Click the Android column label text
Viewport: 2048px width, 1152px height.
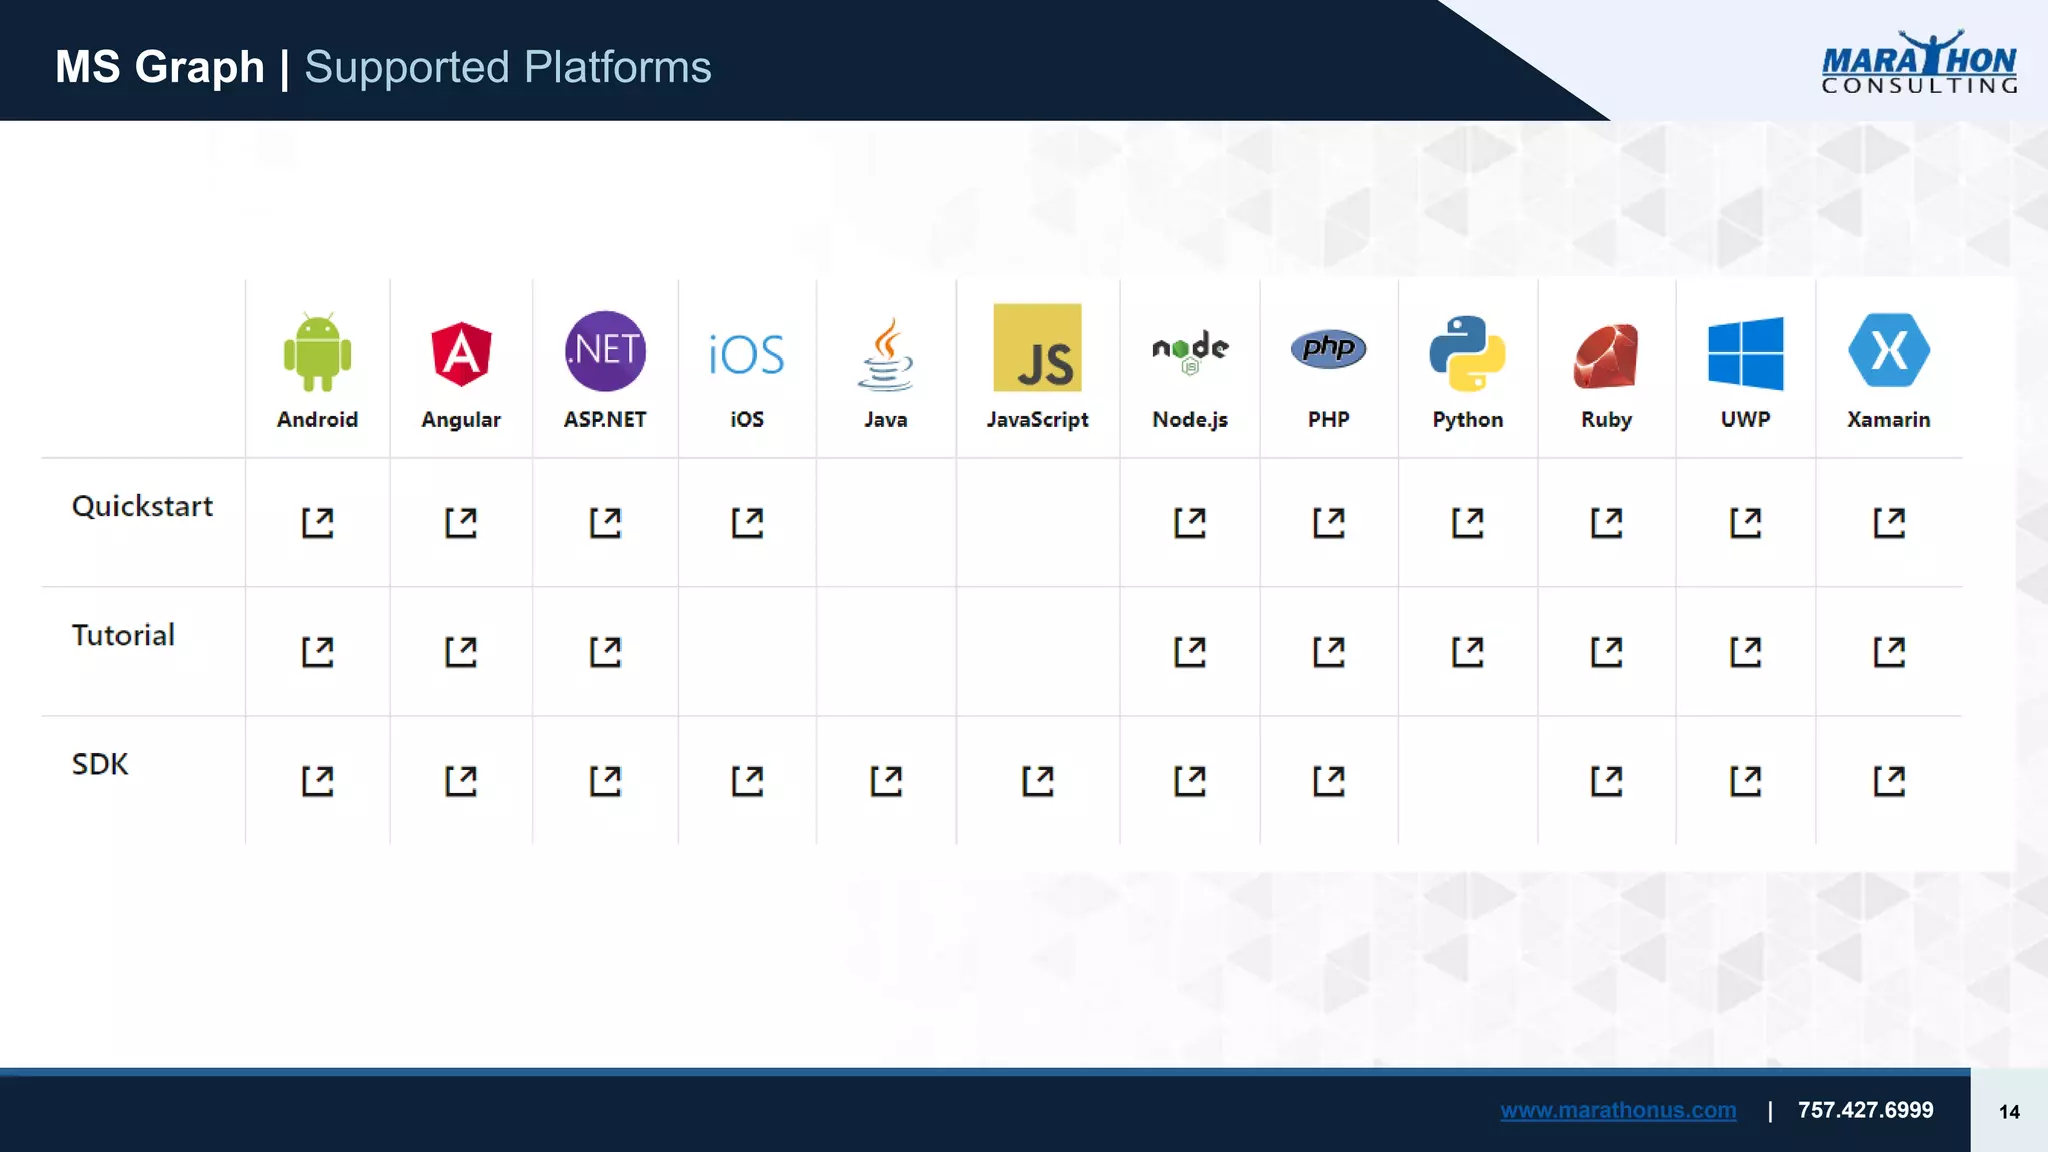click(x=317, y=419)
